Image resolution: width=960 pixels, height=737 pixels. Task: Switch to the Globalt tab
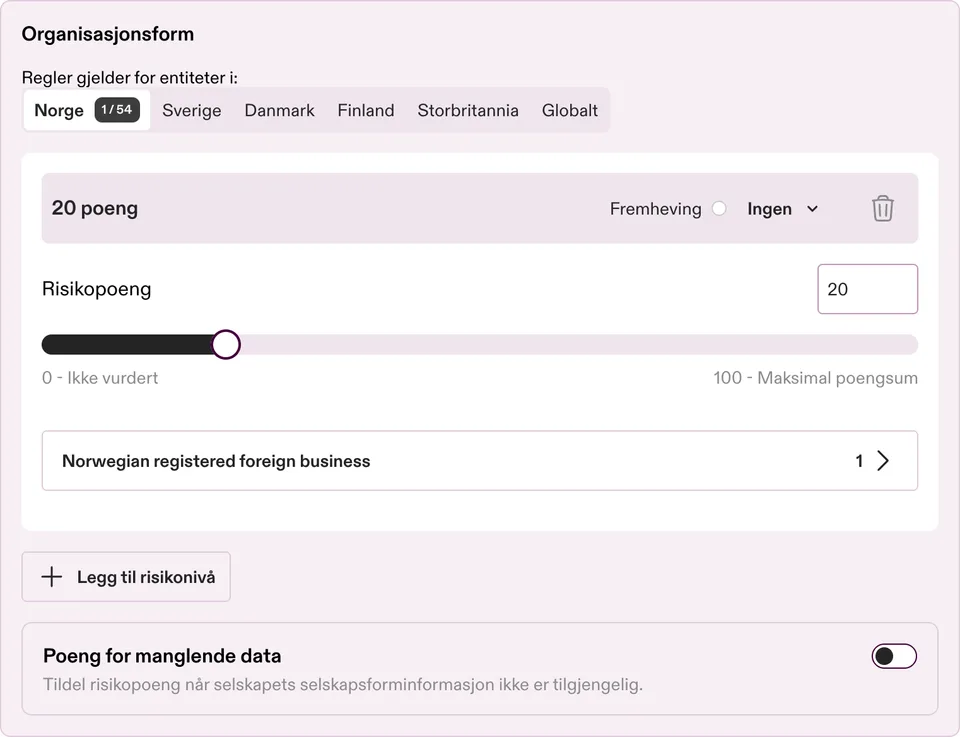click(x=569, y=110)
